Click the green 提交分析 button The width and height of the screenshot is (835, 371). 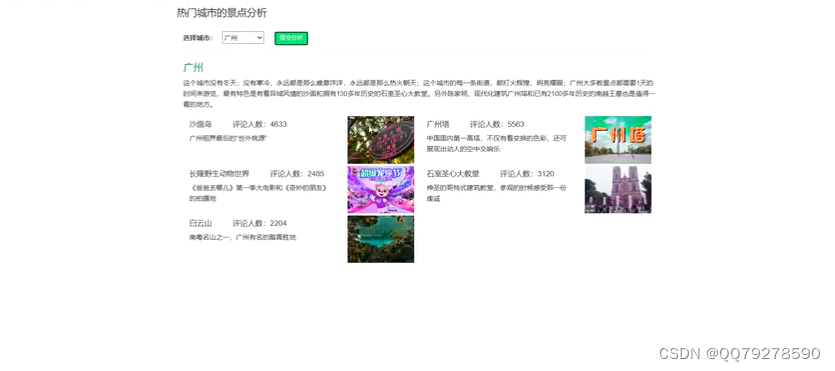pyautogui.click(x=291, y=38)
